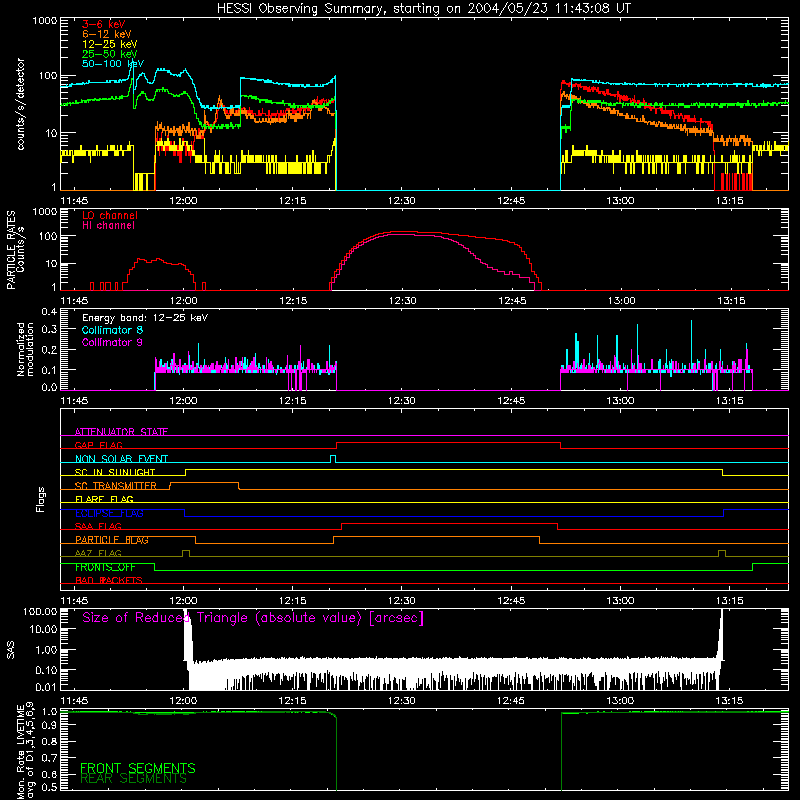This screenshot has height=800, width=800.
Task: Click 12:45 under the particle rates panel
Action: coord(511,301)
